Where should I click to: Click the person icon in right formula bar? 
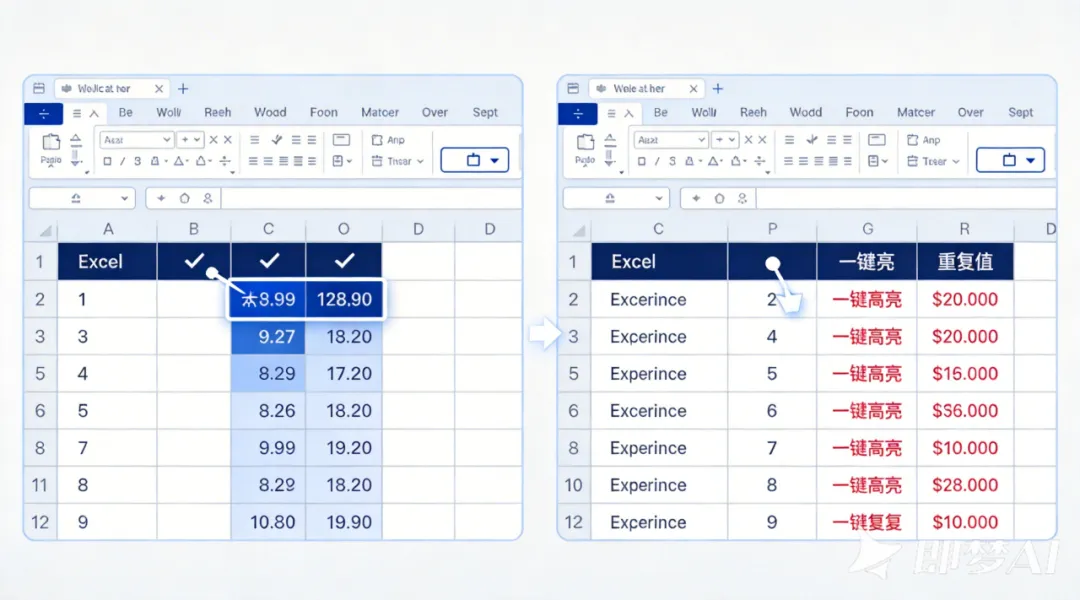[x=742, y=198]
